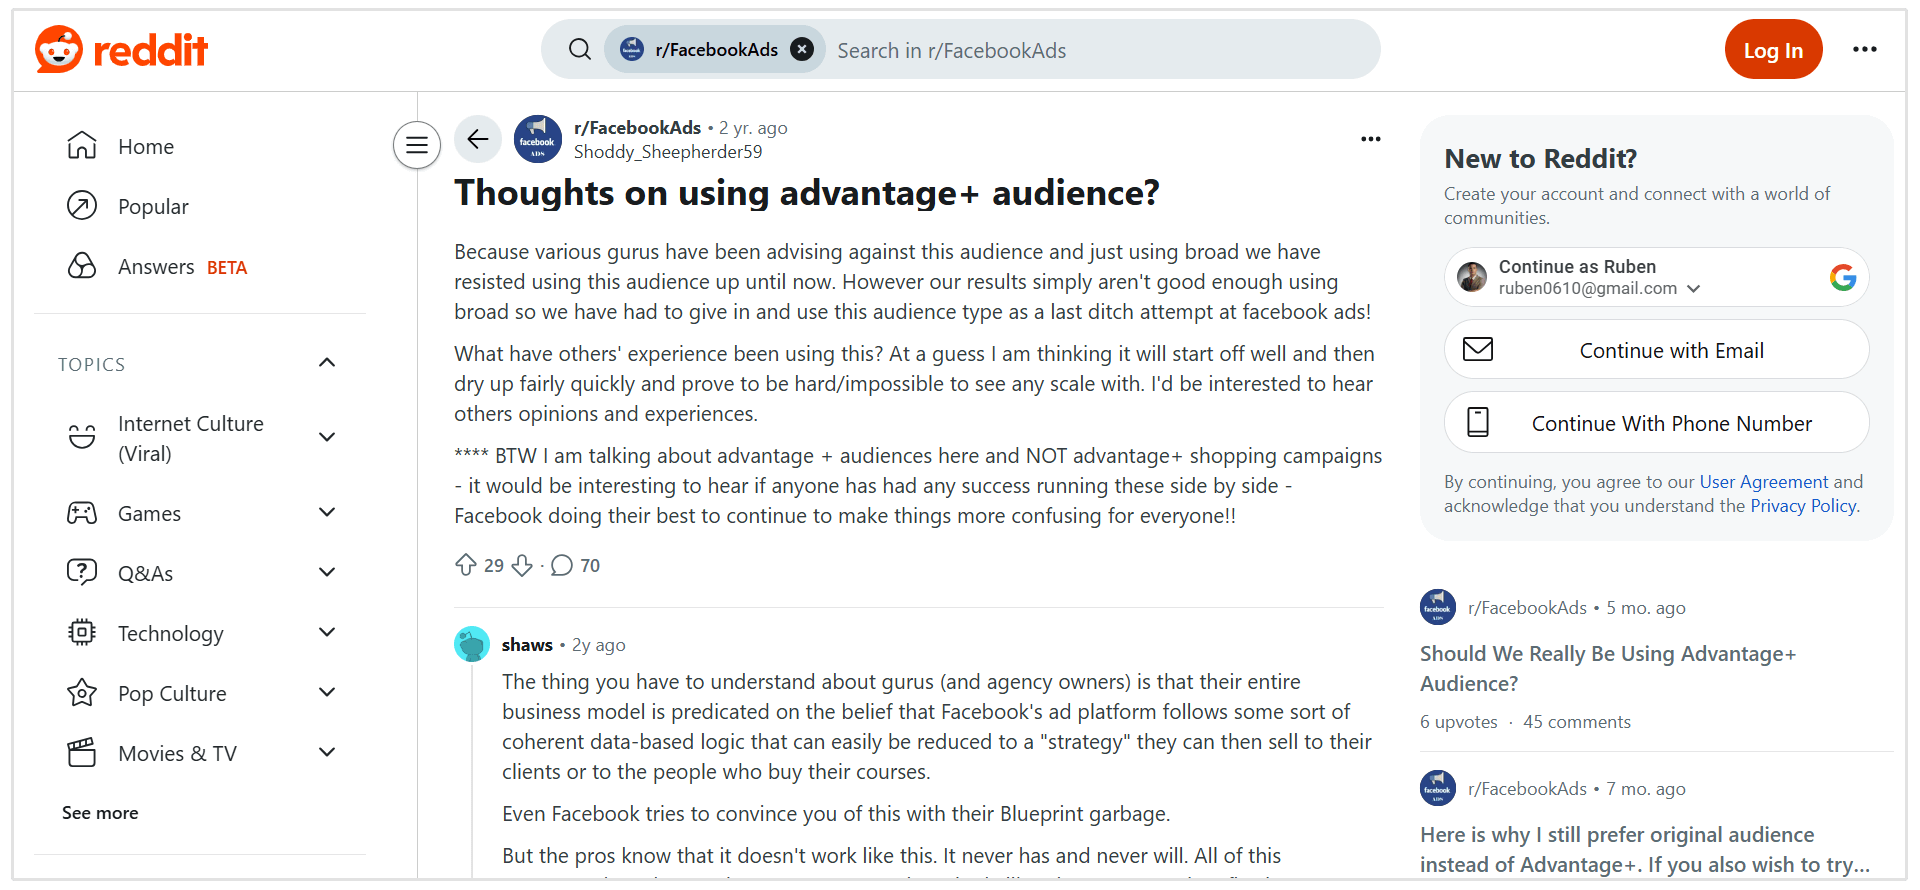
Task: Expand the Games topic chevron
Action: click(326, 512)
